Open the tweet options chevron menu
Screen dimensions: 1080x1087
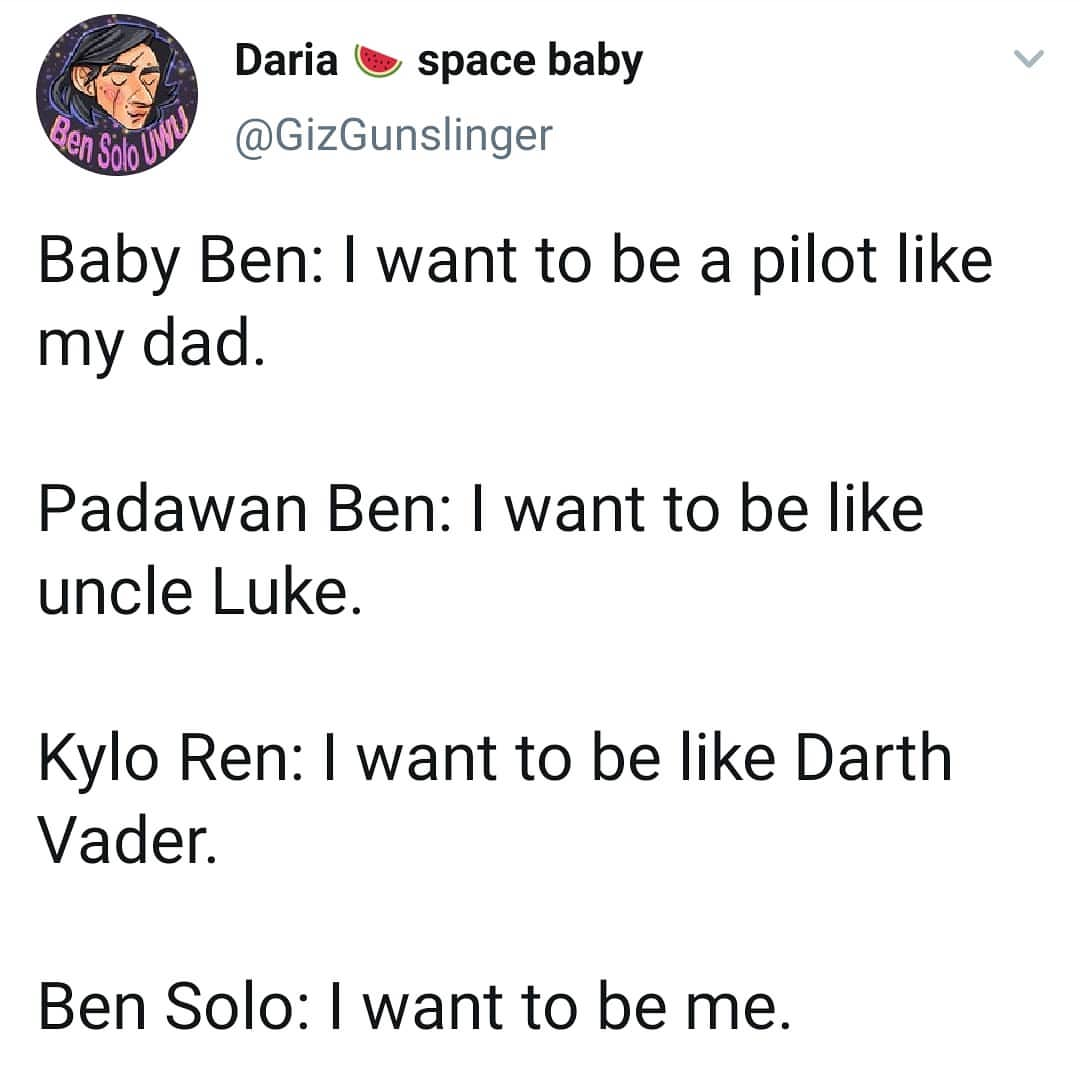pyautogui.click(x=1028, y=59)
